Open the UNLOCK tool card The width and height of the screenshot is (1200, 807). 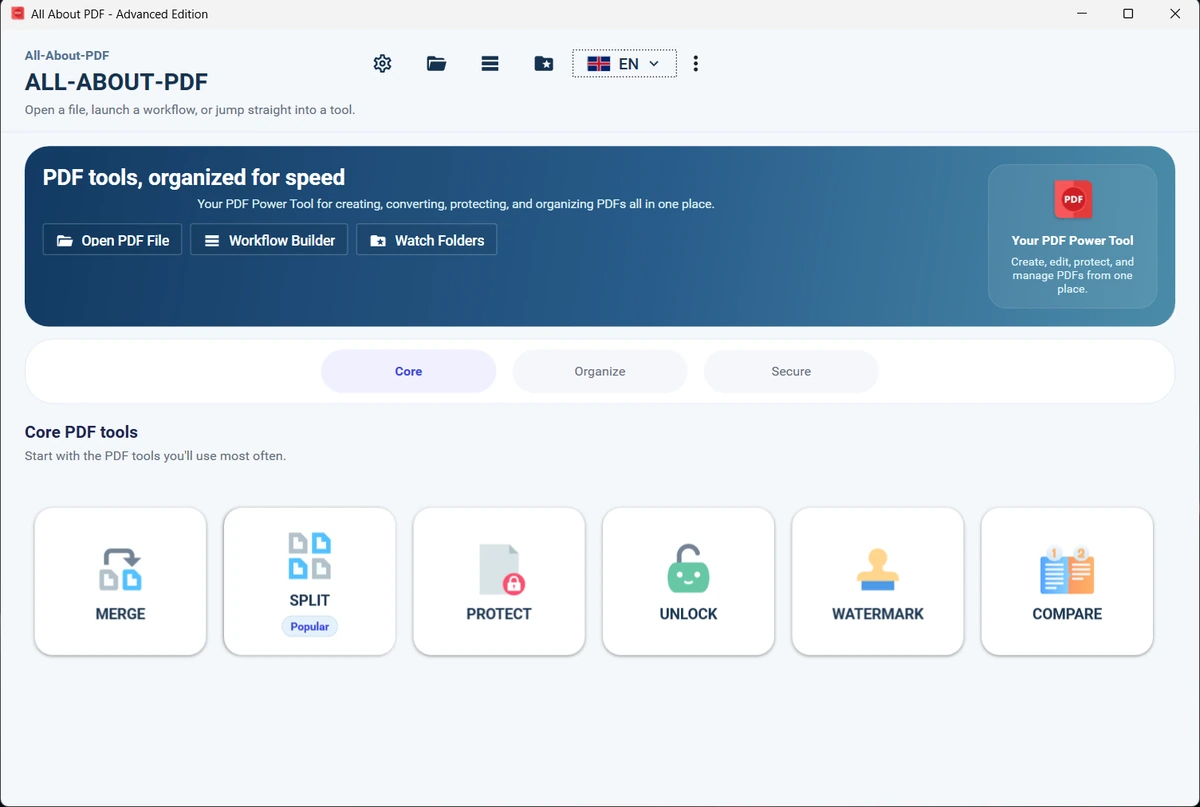pyautogui.click(x=688, y=581)
